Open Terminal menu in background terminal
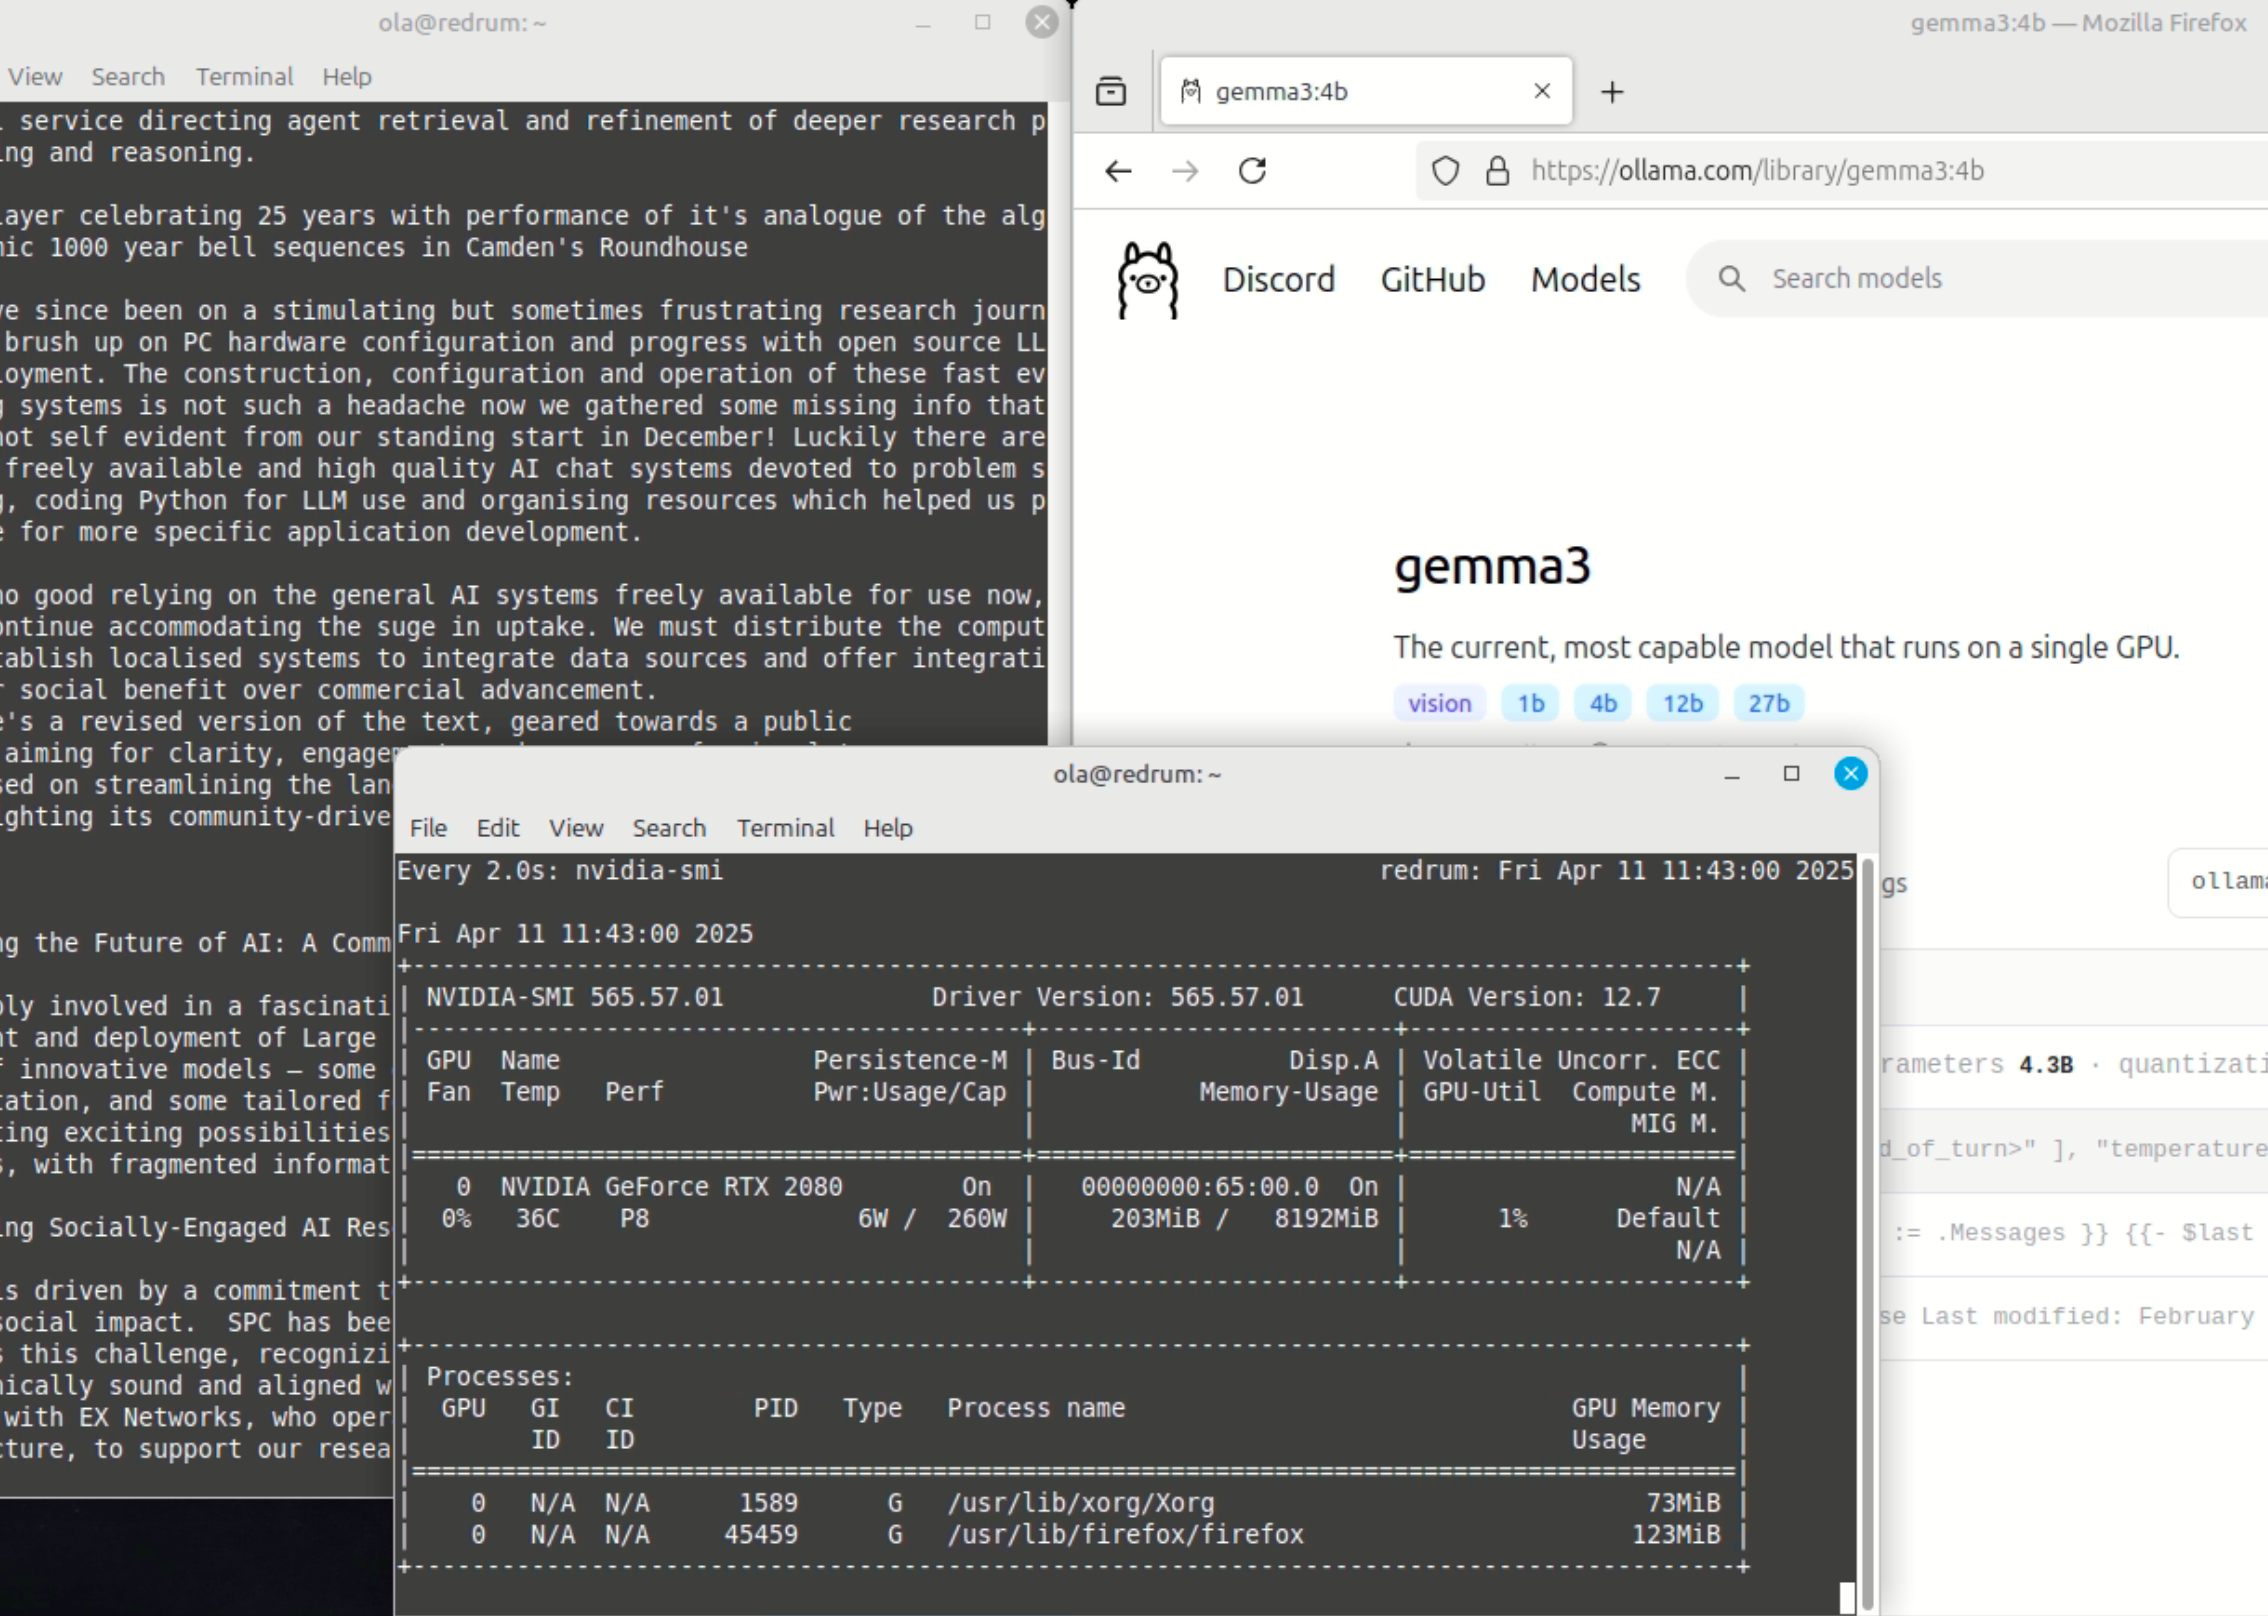2268x1616 pixels. [244, 77]
